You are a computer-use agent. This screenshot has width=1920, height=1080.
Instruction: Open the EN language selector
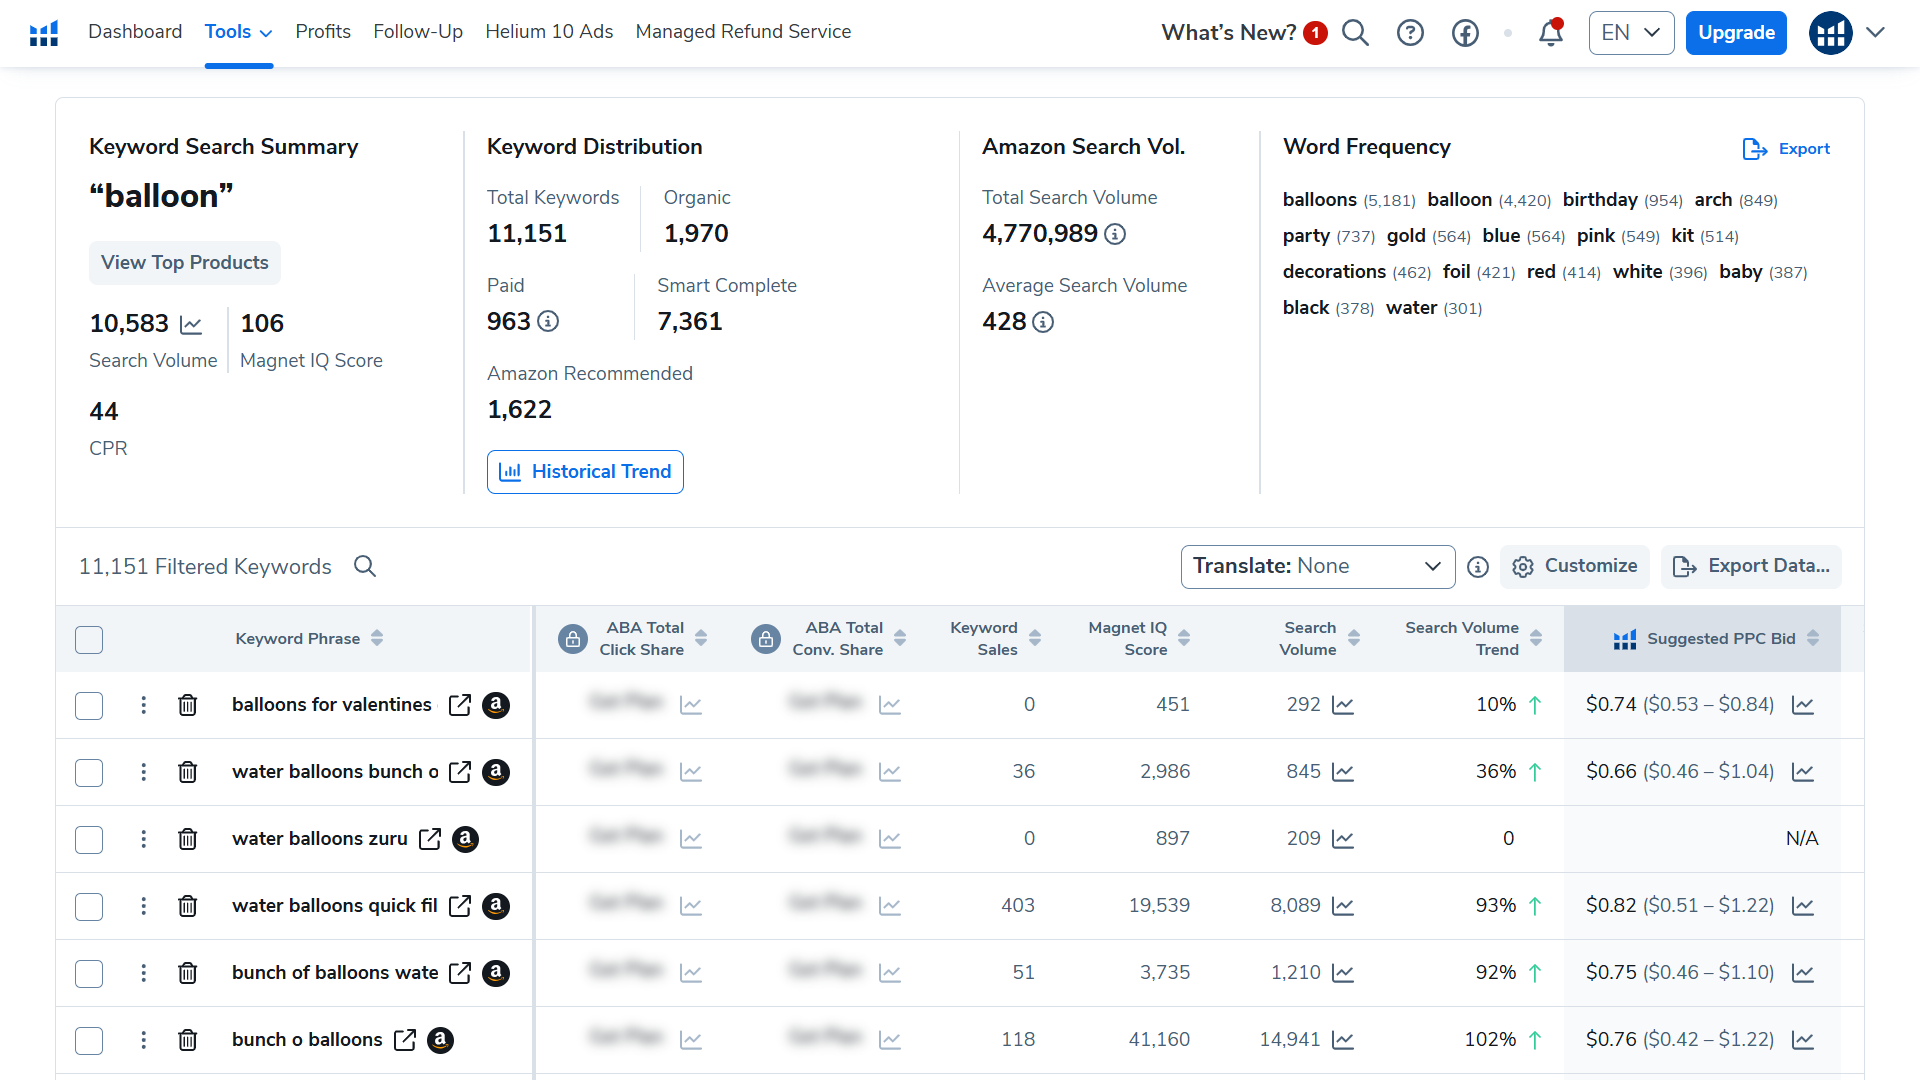pyautogui.click(x=1630, y=33)
